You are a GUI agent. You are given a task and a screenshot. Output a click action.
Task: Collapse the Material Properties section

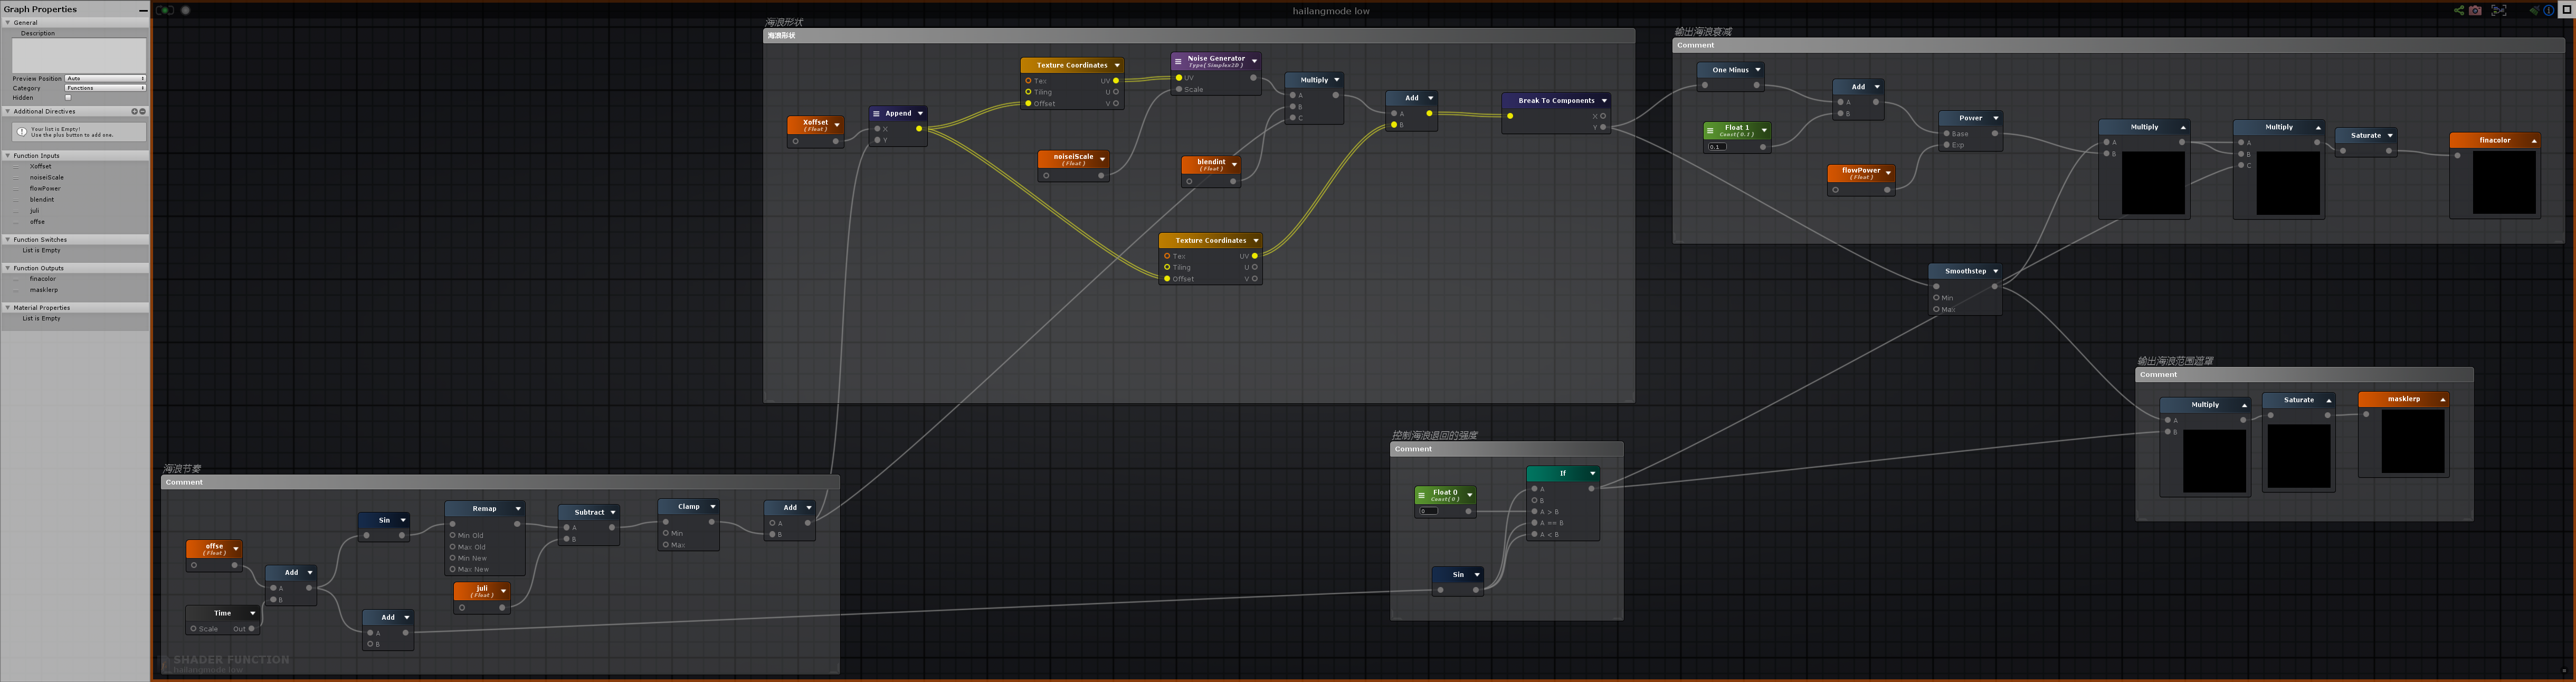(8, 307)
